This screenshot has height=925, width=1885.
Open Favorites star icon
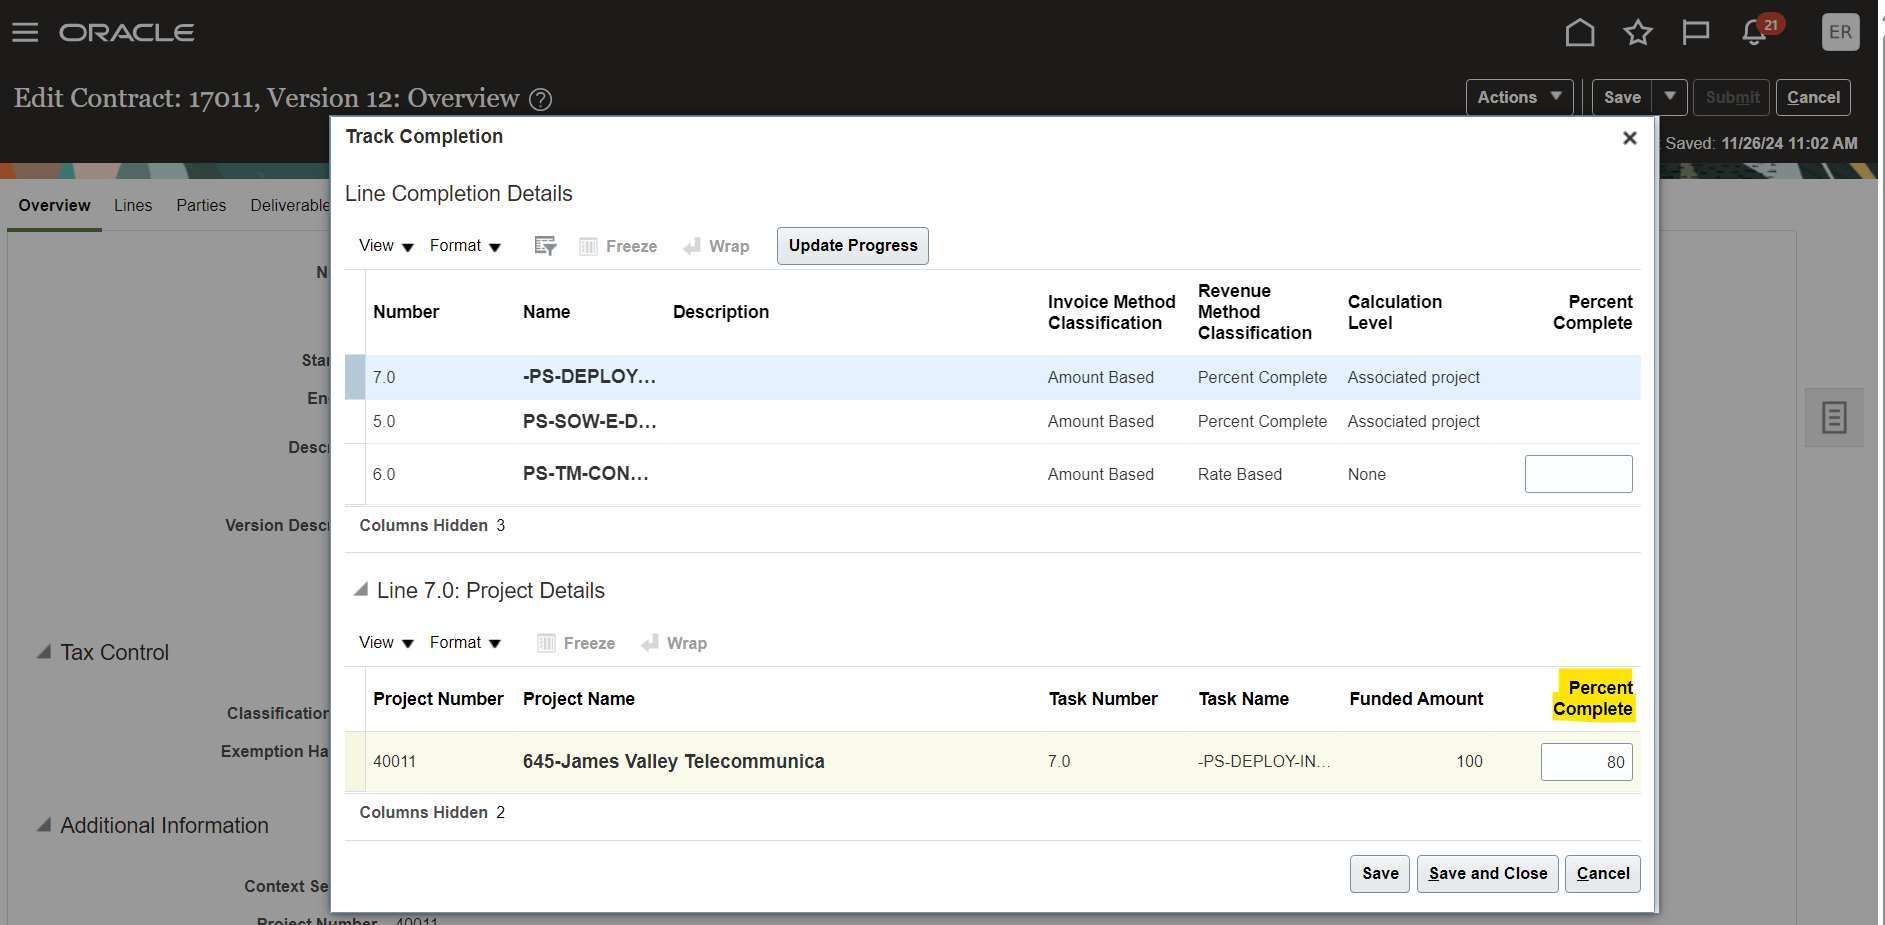[1638, 32]
